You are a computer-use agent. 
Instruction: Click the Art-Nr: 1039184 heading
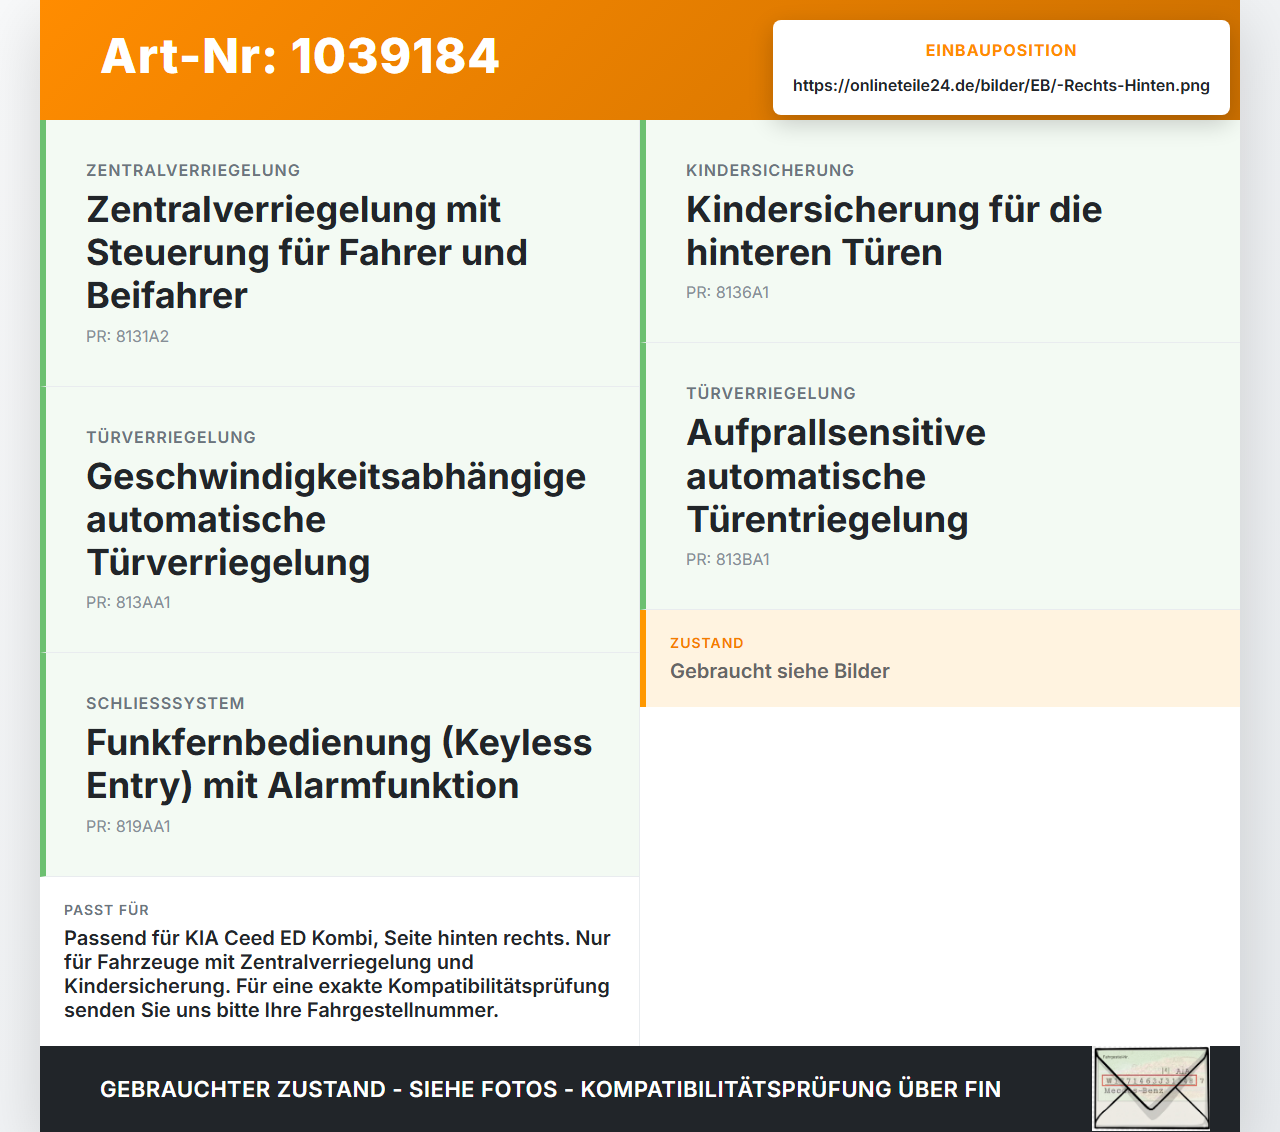click(x=299, y=56)
